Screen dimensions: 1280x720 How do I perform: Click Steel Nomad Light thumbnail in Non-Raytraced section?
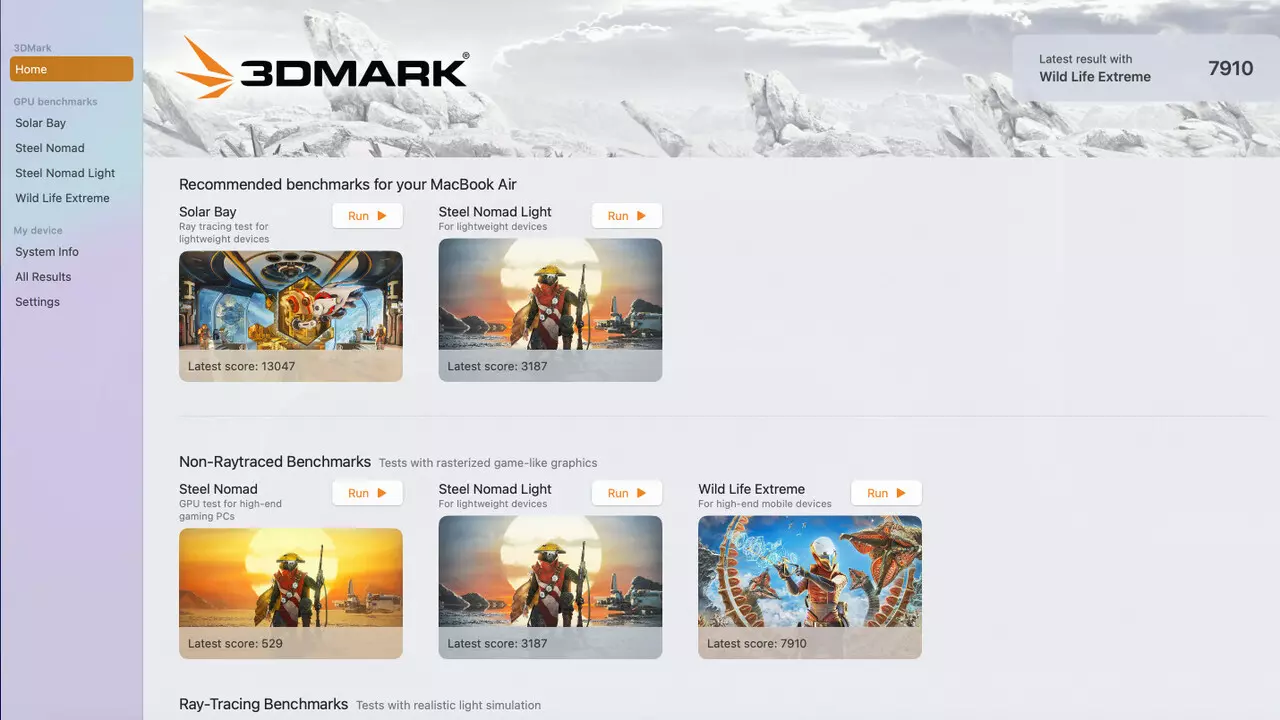coord(550,587)
